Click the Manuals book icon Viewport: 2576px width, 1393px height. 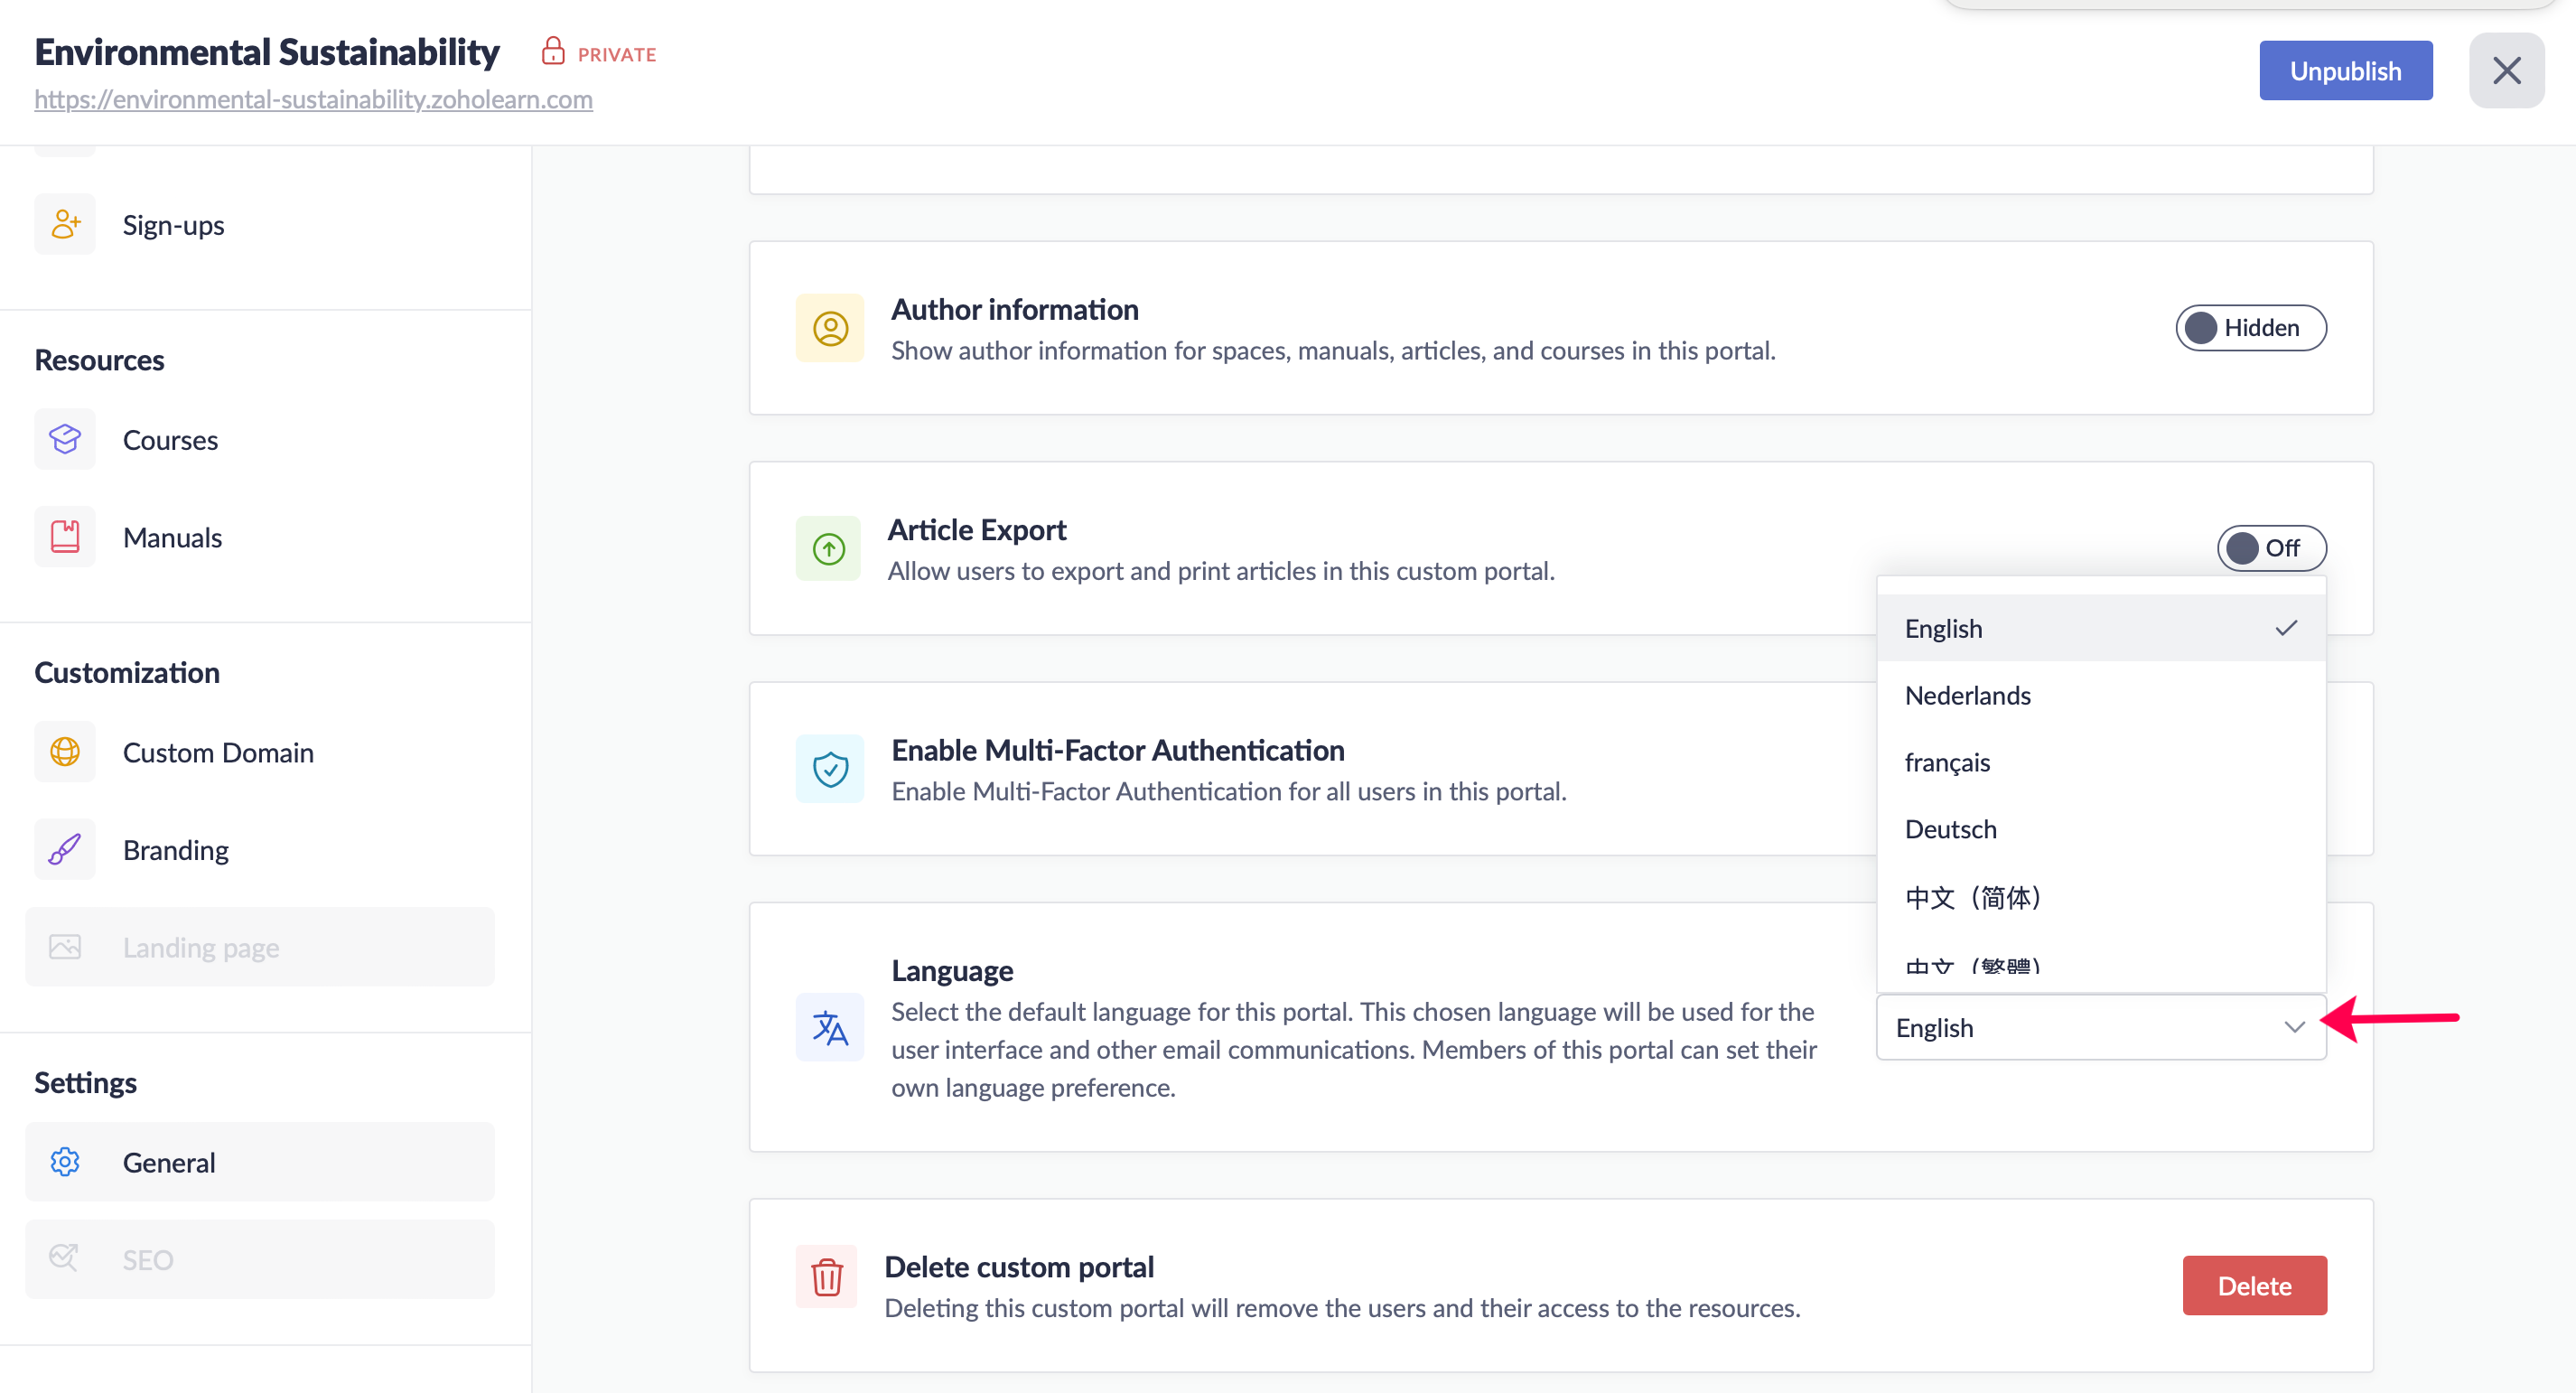pos(65,537)
